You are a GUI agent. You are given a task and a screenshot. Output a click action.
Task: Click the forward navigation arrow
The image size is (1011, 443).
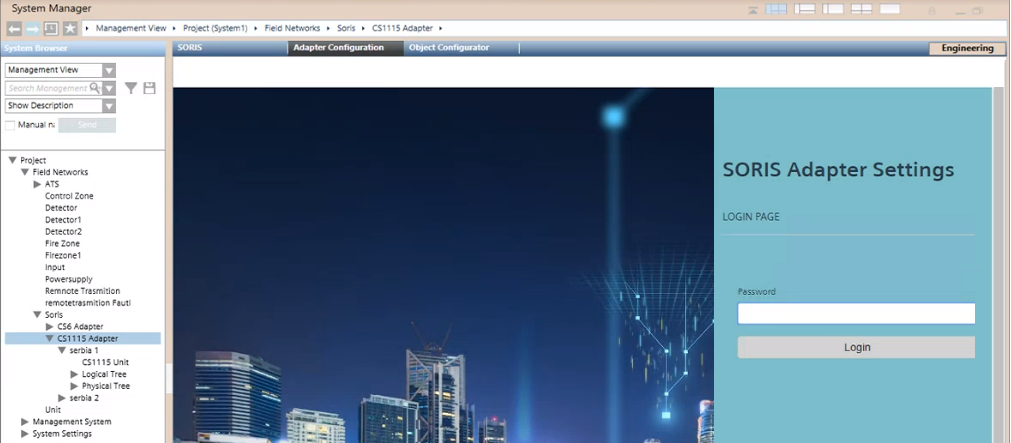(x=32, y=28)
